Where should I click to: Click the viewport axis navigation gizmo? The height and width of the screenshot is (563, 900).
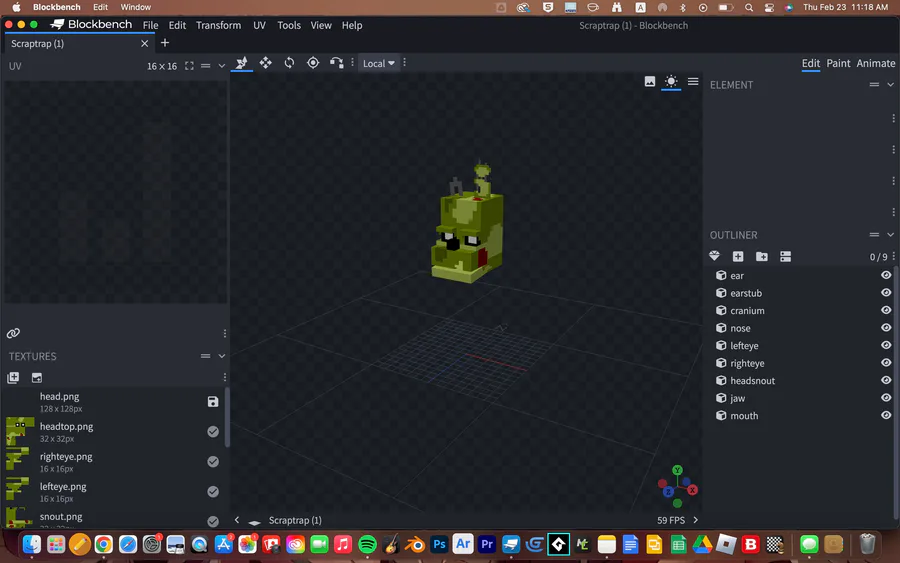[678, 487]
